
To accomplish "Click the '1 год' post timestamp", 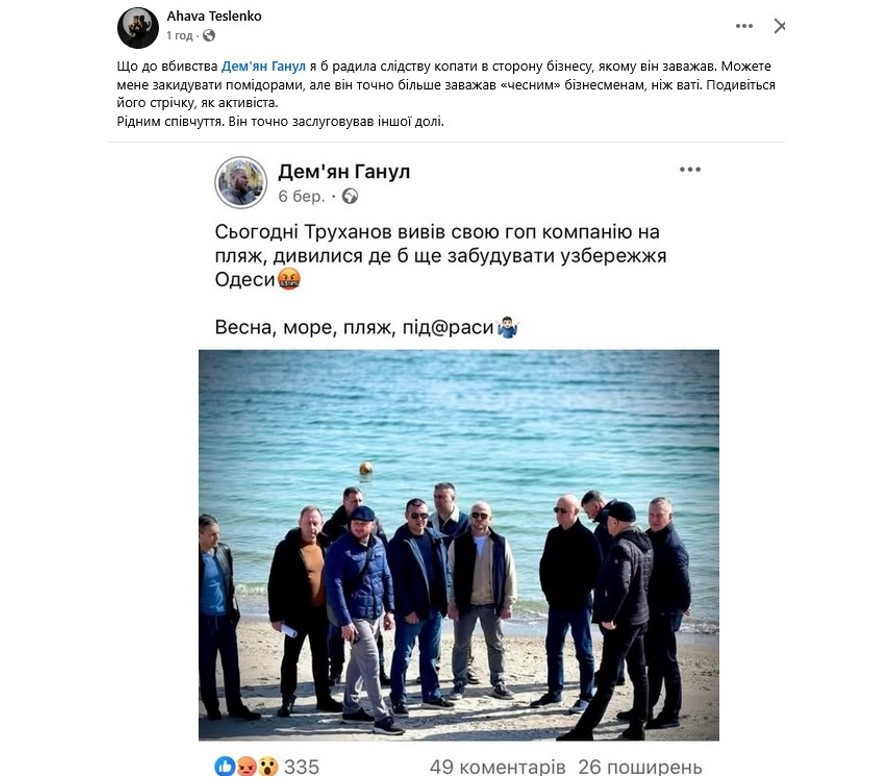I will tap(179, 35).
